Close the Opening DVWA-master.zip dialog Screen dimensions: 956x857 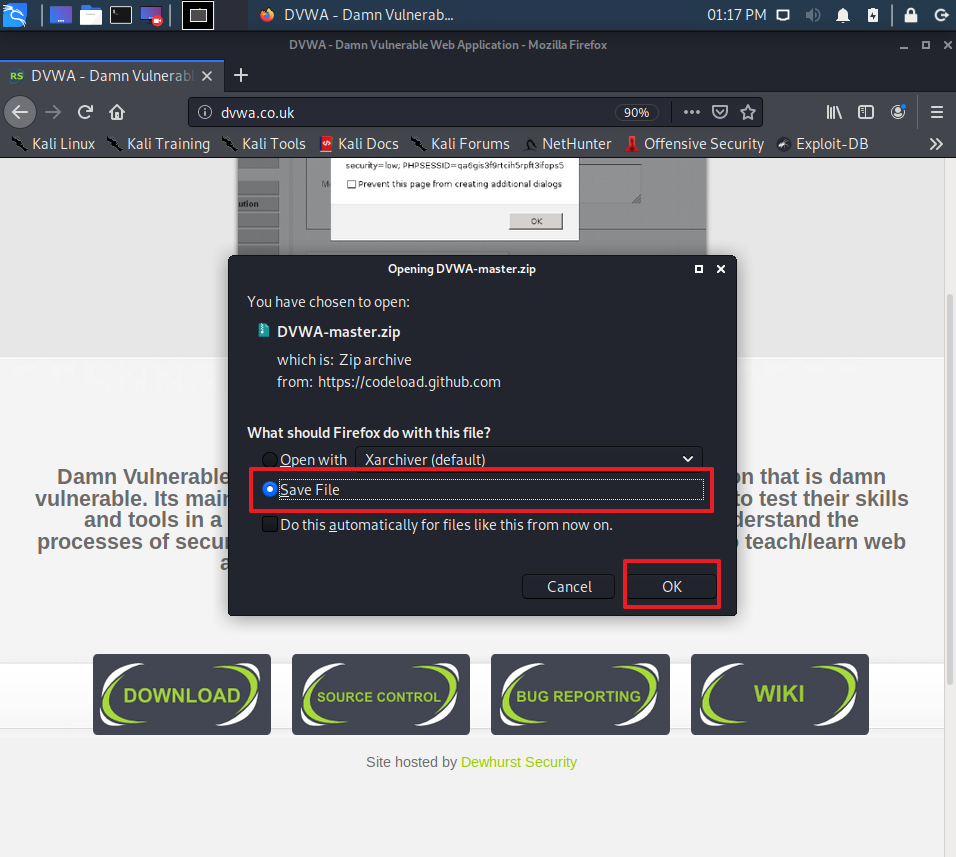click(x=721, y=269)
